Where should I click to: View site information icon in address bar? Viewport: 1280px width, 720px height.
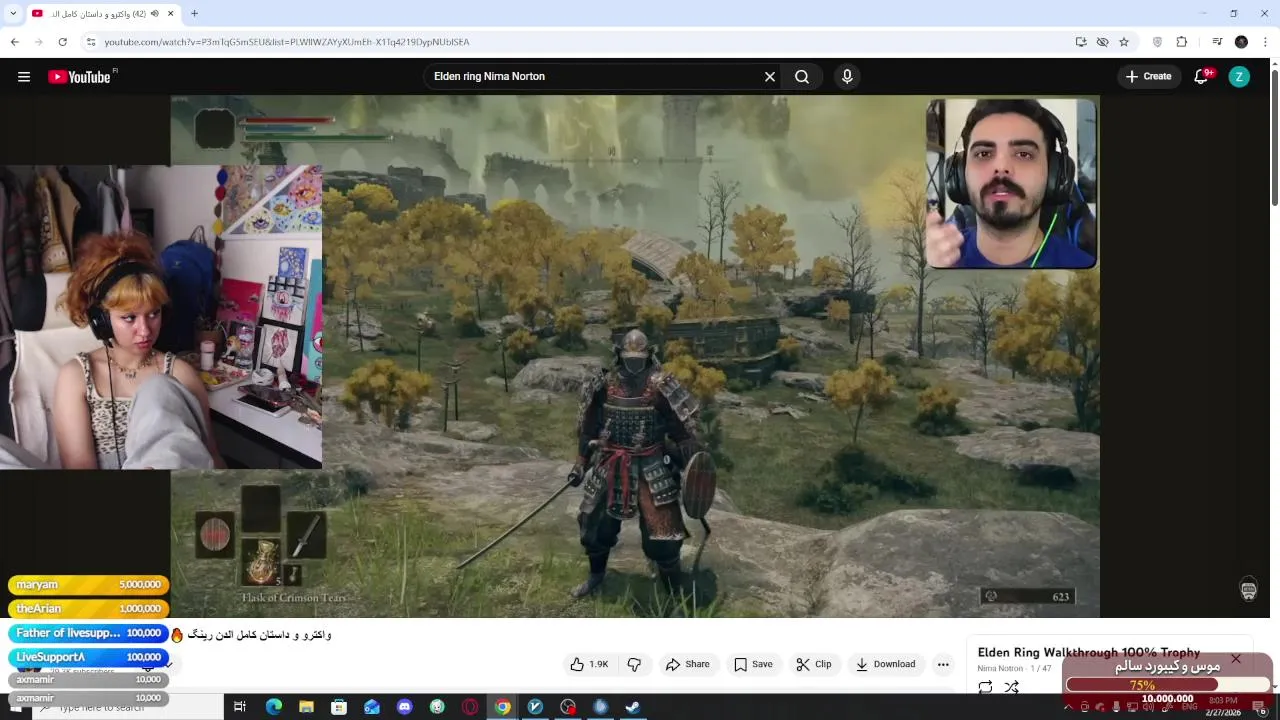(91, 42)
